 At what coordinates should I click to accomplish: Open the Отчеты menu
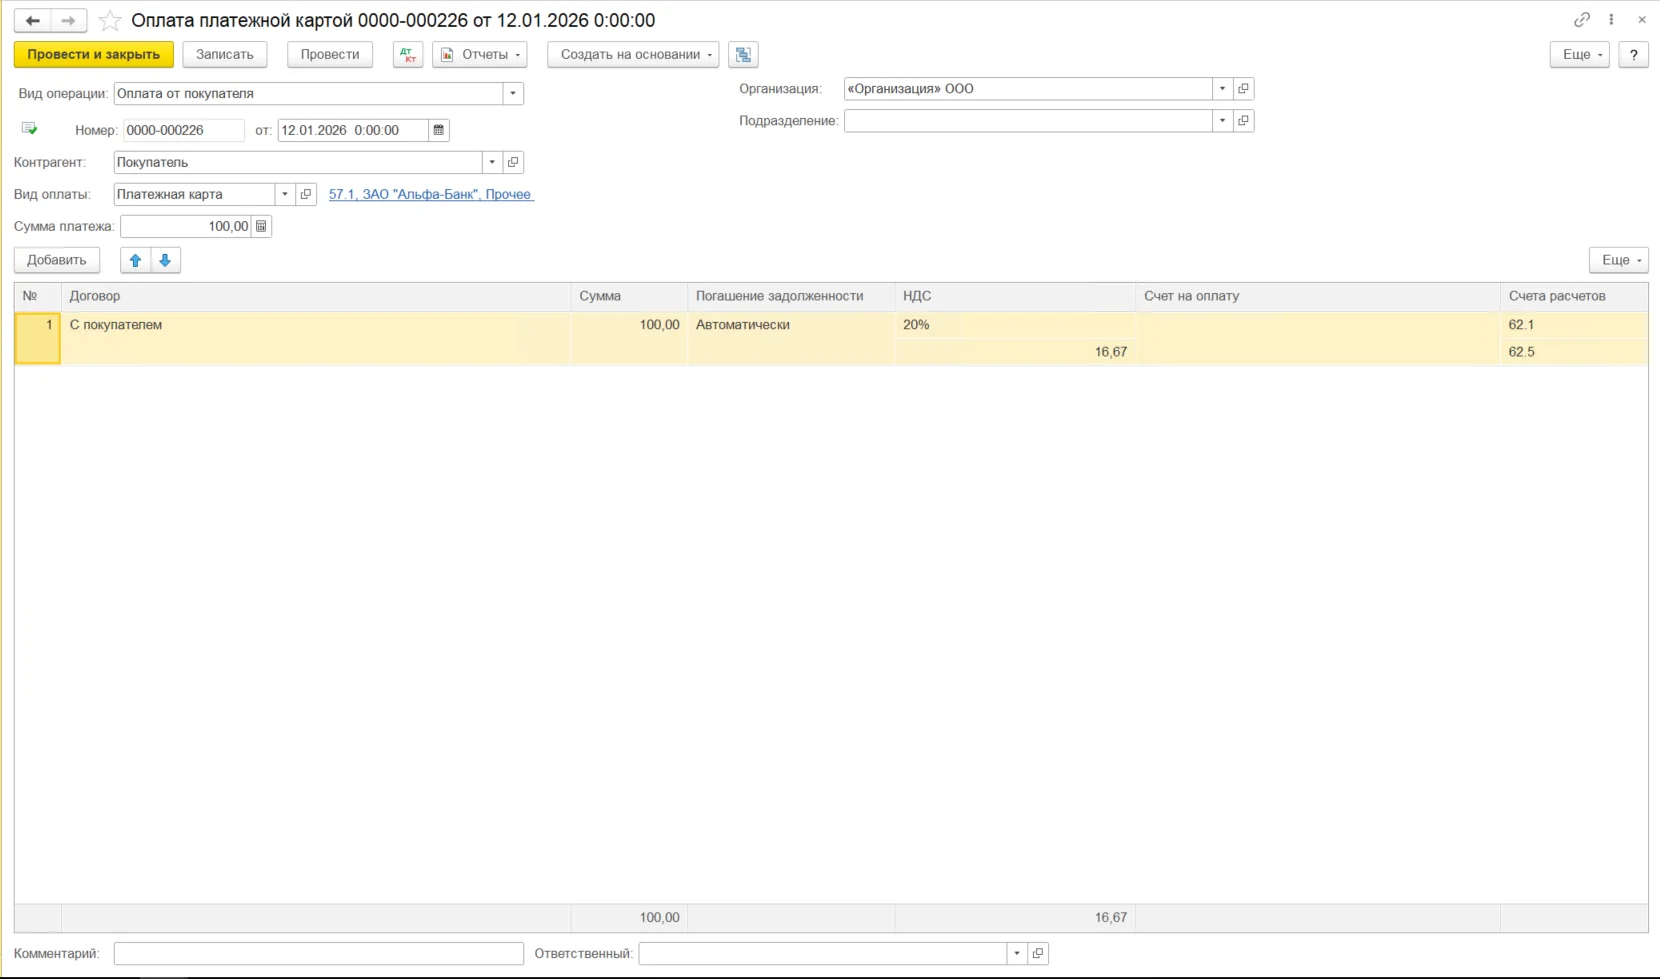point(480,55)
